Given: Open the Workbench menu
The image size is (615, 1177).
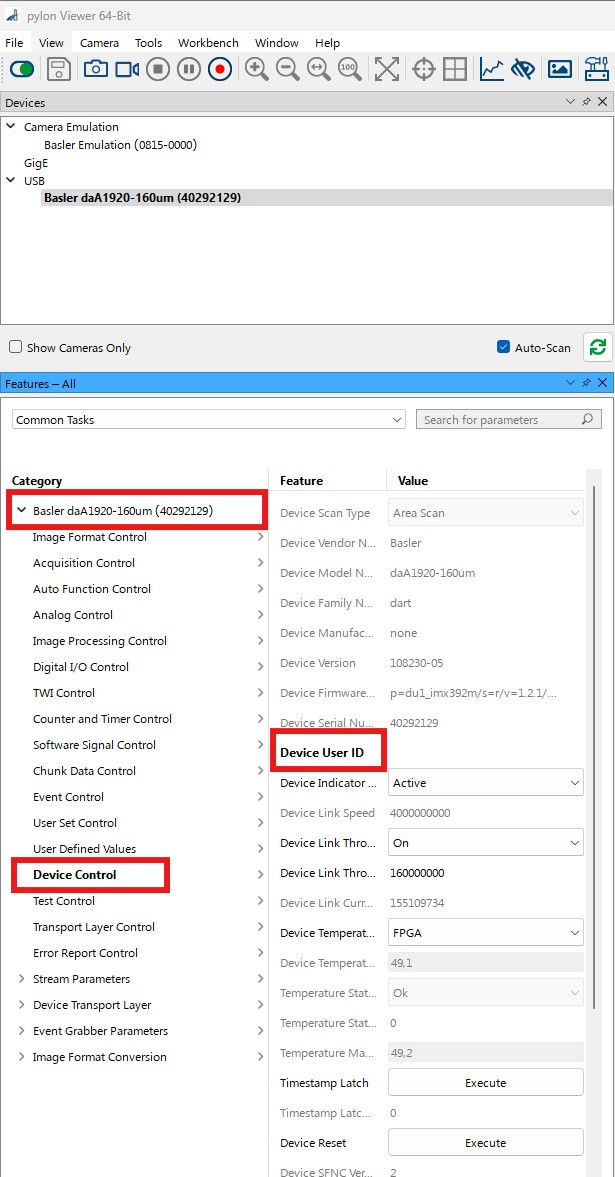Looking at the screenshot, I should pos(208,43).
